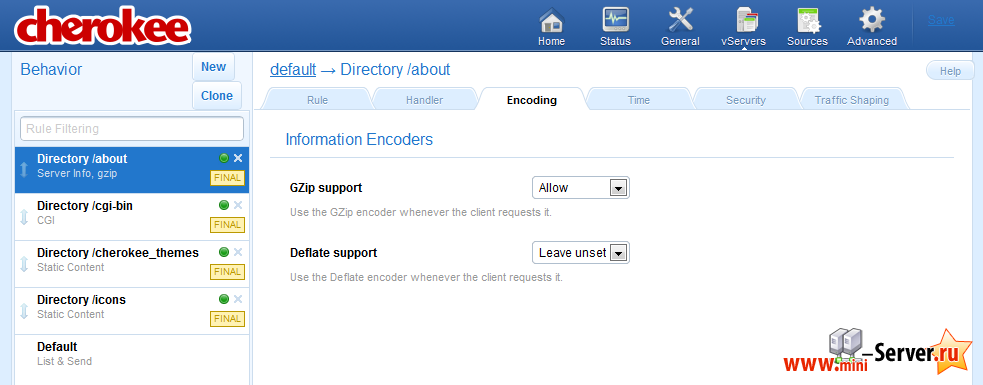Toggle active state of Directory /about rule
Screen dimensions: 983x385
pos(224,159)
